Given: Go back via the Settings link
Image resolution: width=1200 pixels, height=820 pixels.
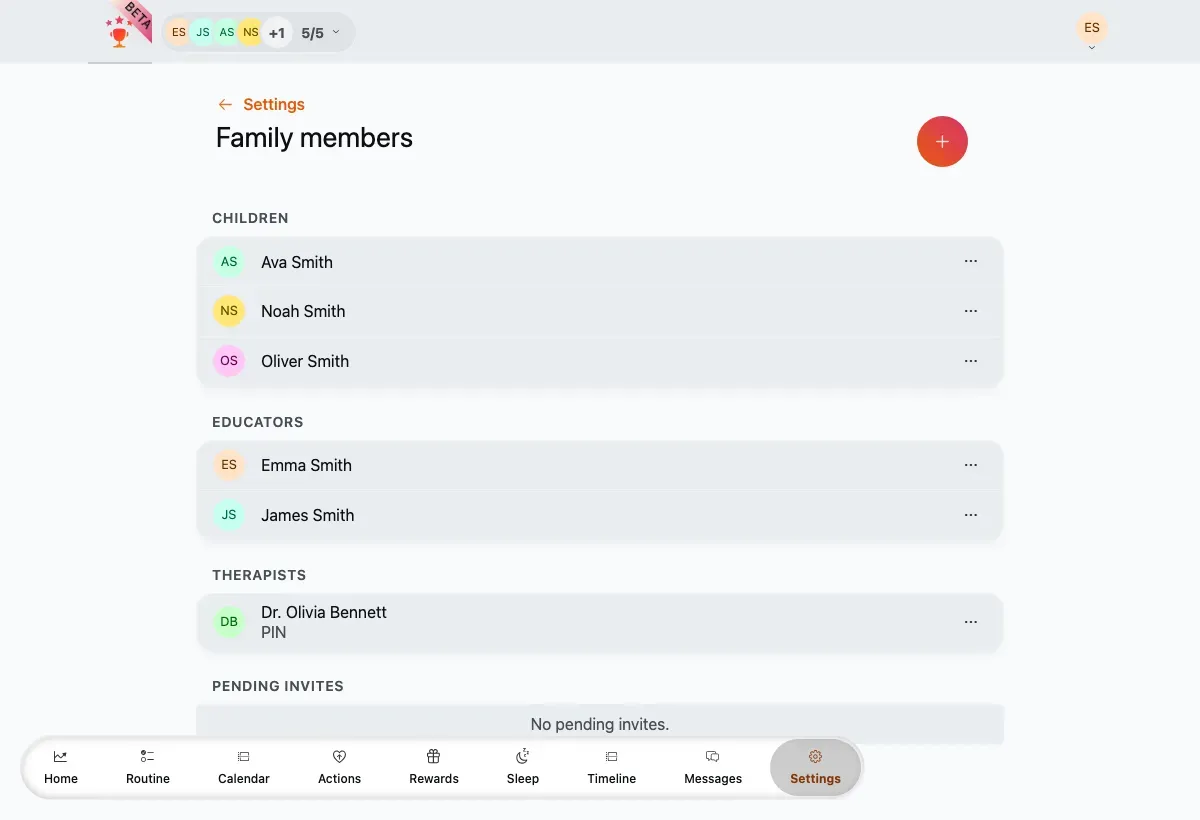Looking at the screenshot, I should (x=261, y=104).
